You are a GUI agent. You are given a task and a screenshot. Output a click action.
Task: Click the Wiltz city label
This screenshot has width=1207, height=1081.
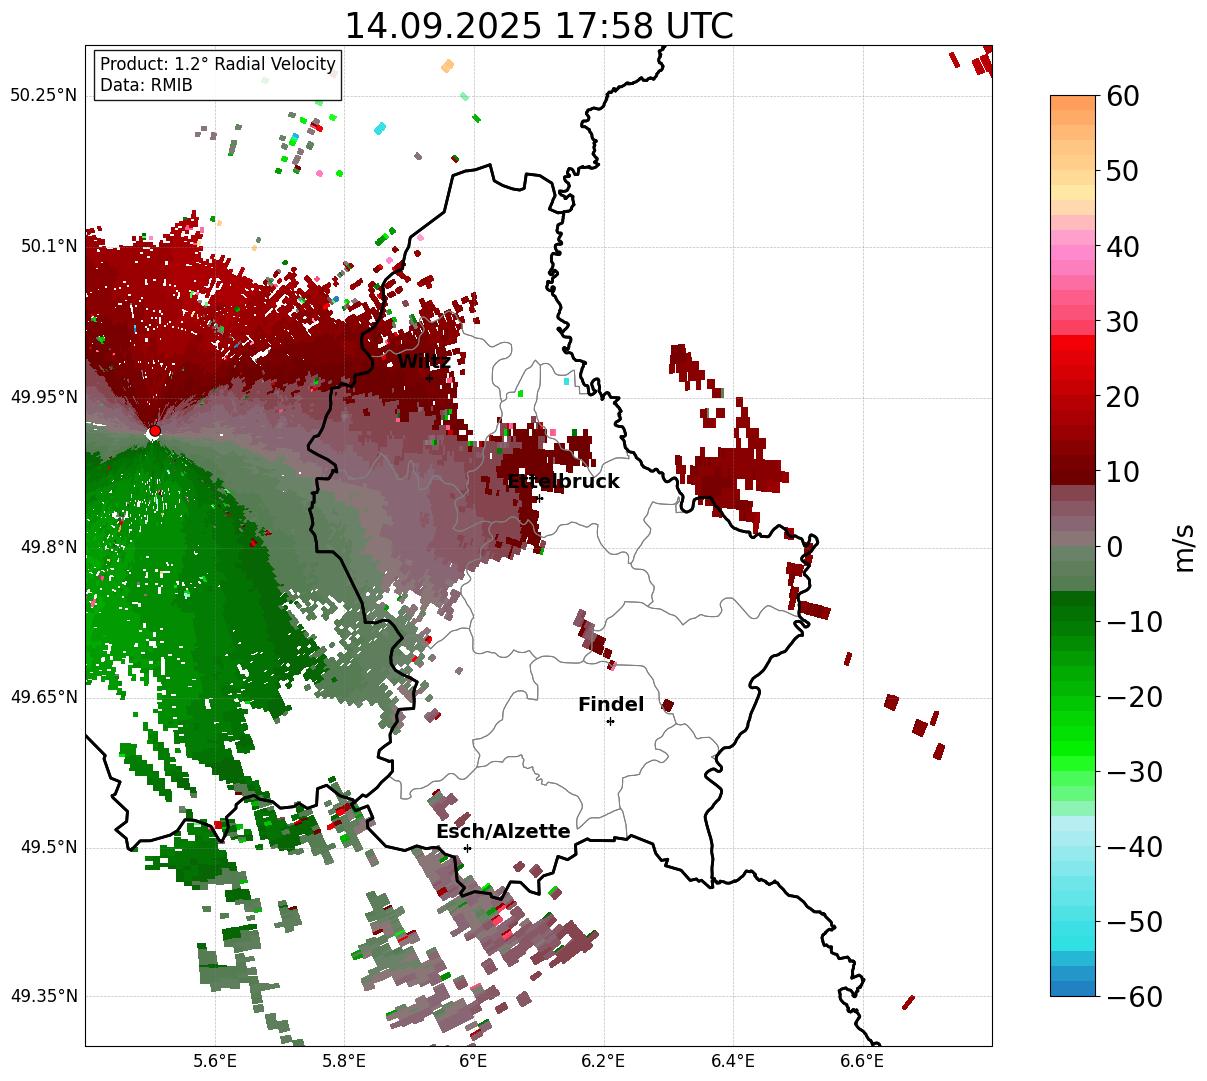pyautogui.click(x=424, y=362)
